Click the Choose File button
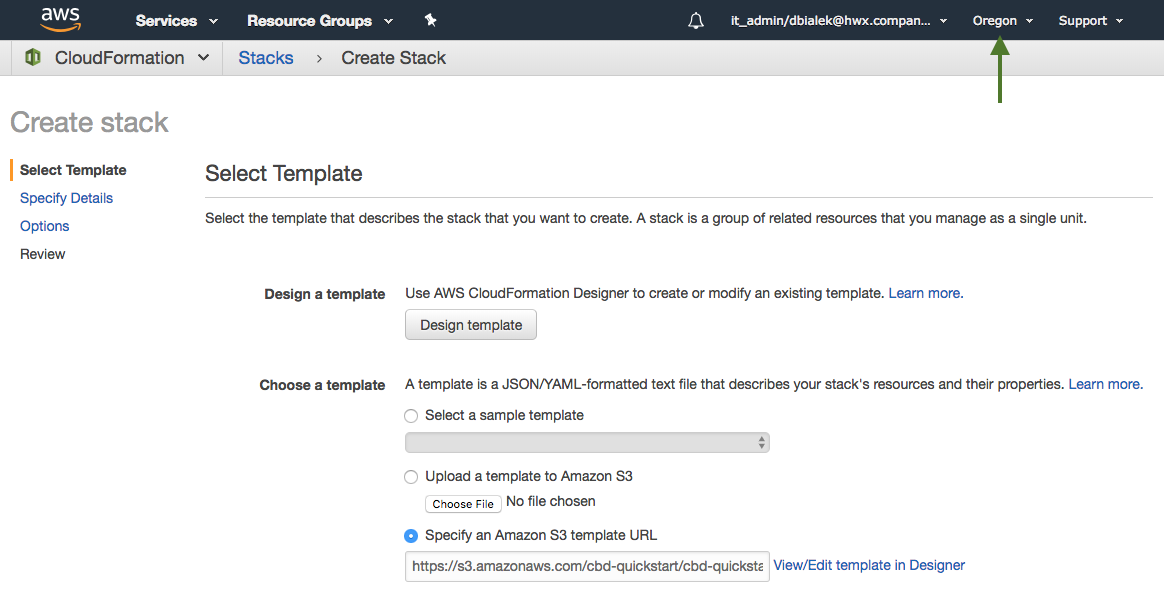1164x604 pixels. [x=463, y=504]
